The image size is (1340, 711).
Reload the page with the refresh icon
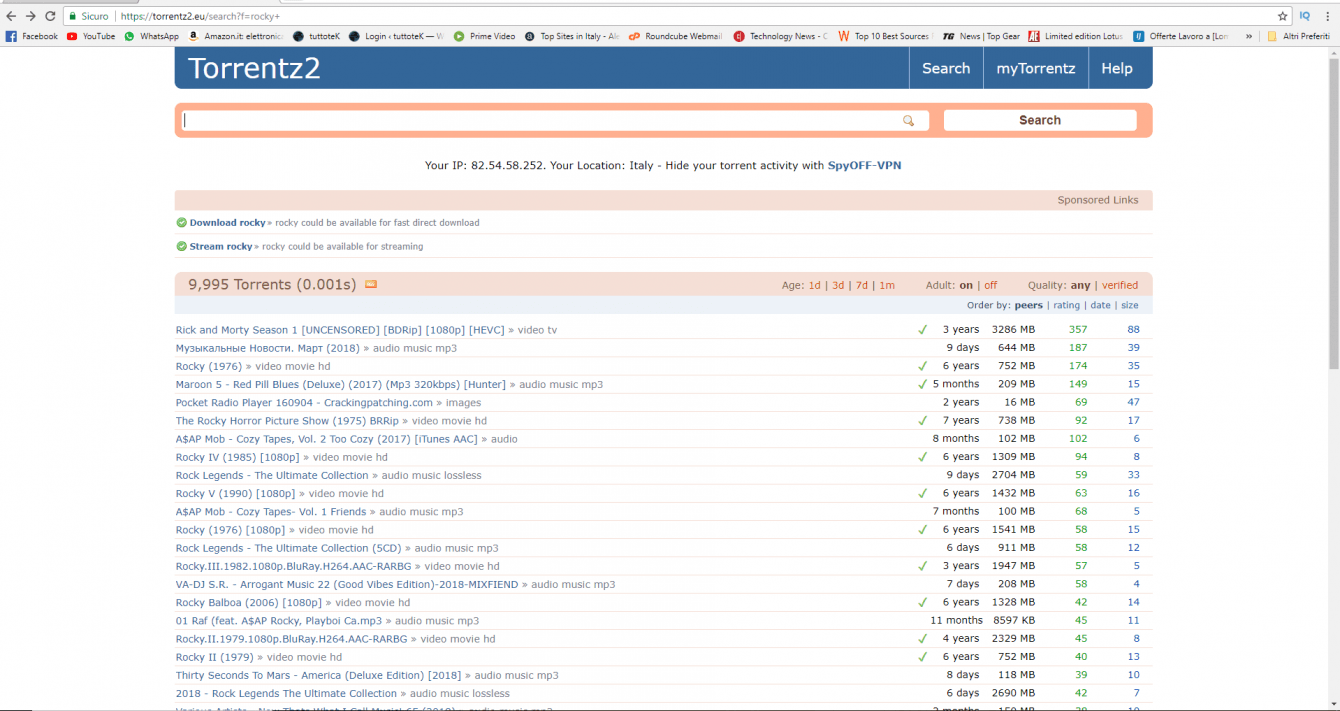tap(50, 16)
